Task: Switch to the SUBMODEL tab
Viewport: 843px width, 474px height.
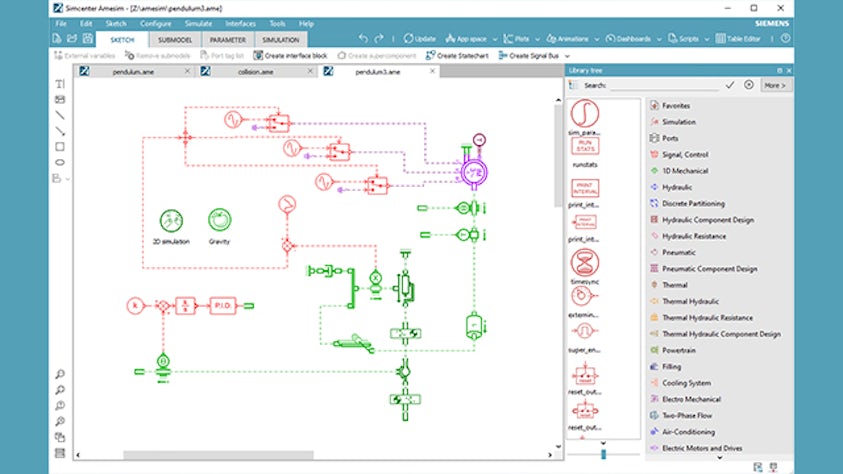Action: pos(175,40)
